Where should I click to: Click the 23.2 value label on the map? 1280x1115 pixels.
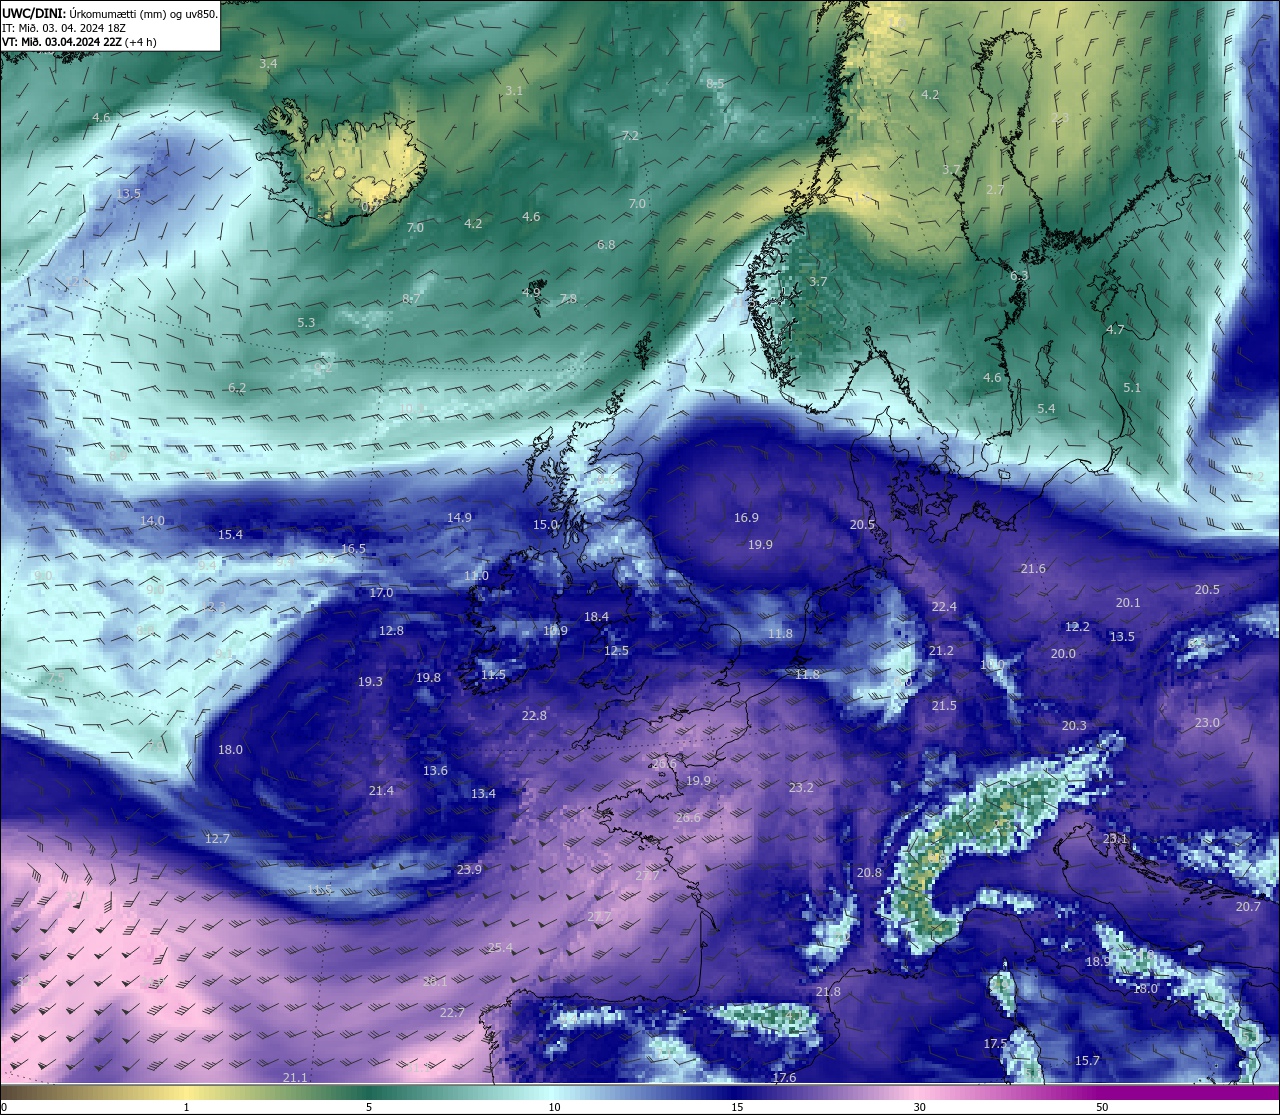click(801, 788)
